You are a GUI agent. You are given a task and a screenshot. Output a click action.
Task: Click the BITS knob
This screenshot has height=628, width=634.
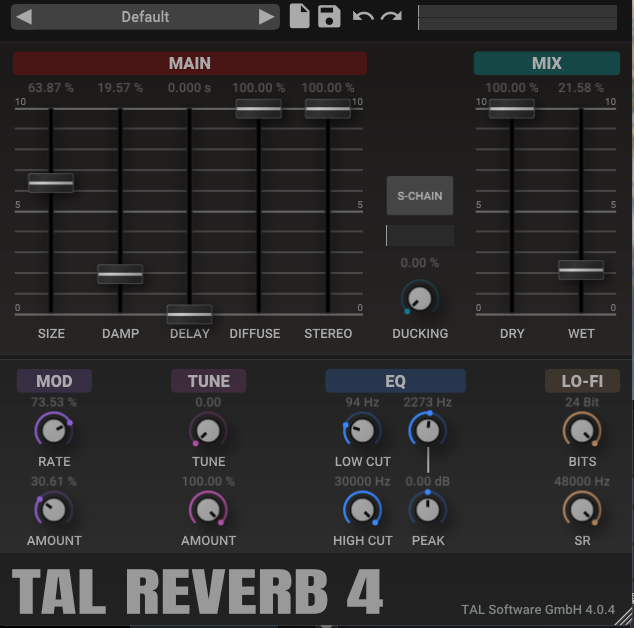pos(582,430)
